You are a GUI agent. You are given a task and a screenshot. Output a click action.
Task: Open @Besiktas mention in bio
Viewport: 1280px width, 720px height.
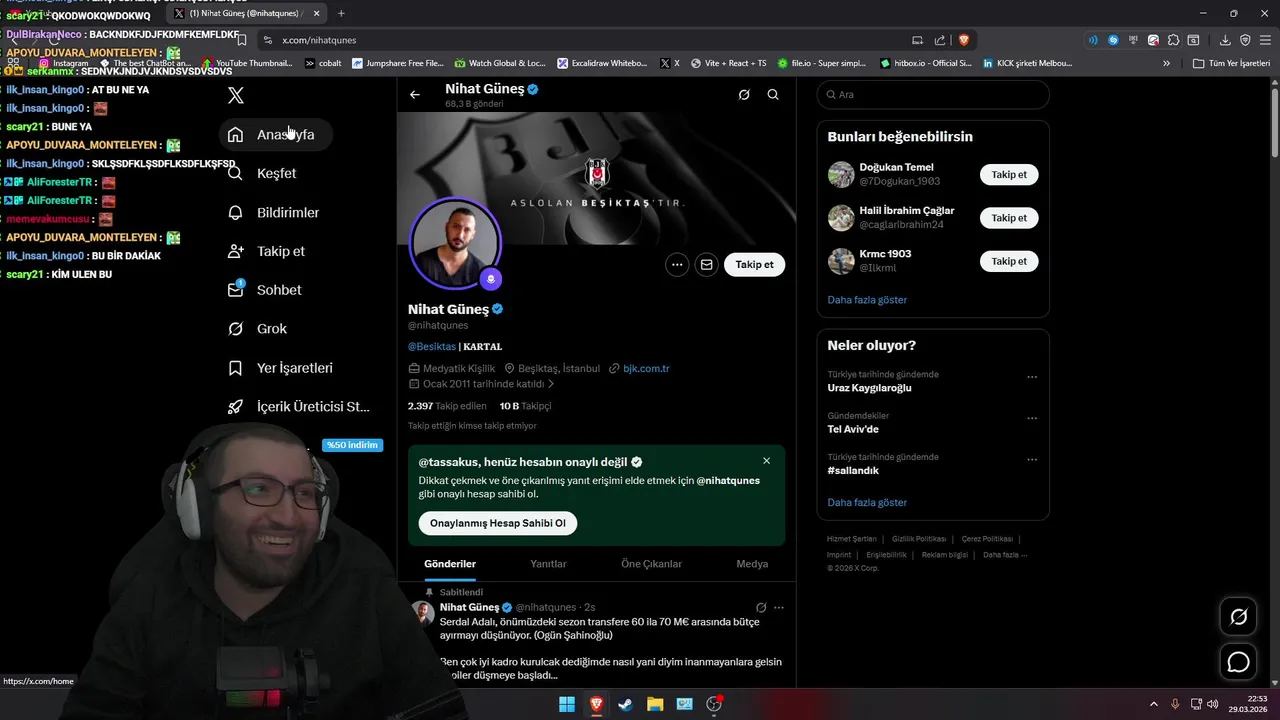[x=432, y=346]
